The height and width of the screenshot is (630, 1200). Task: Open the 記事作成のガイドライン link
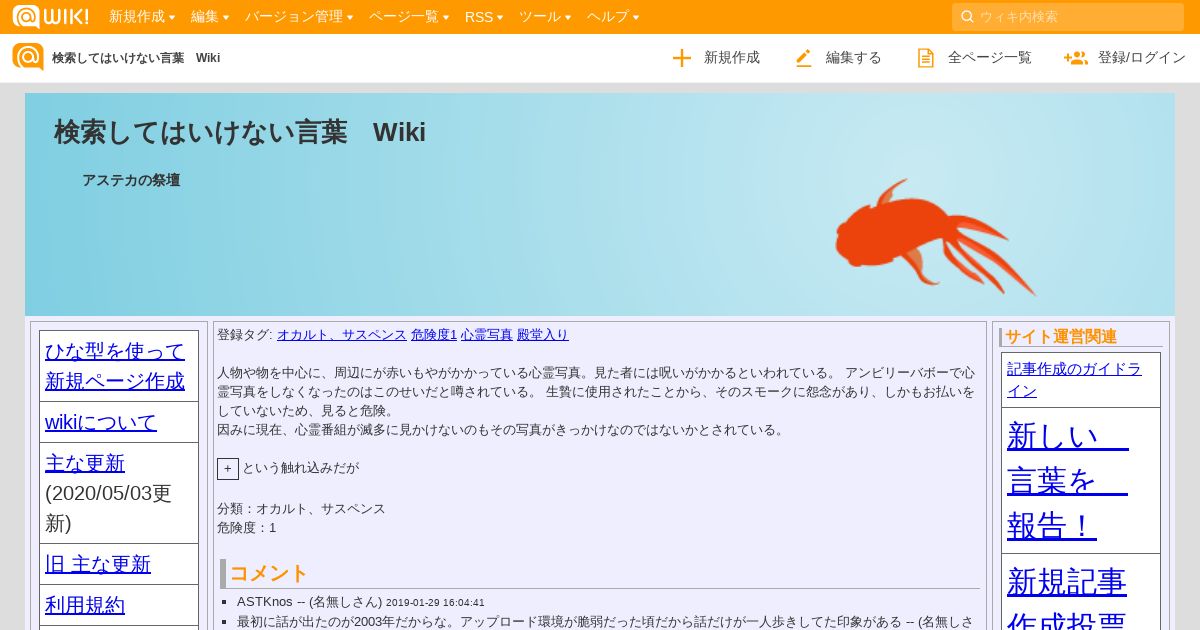1074,379
